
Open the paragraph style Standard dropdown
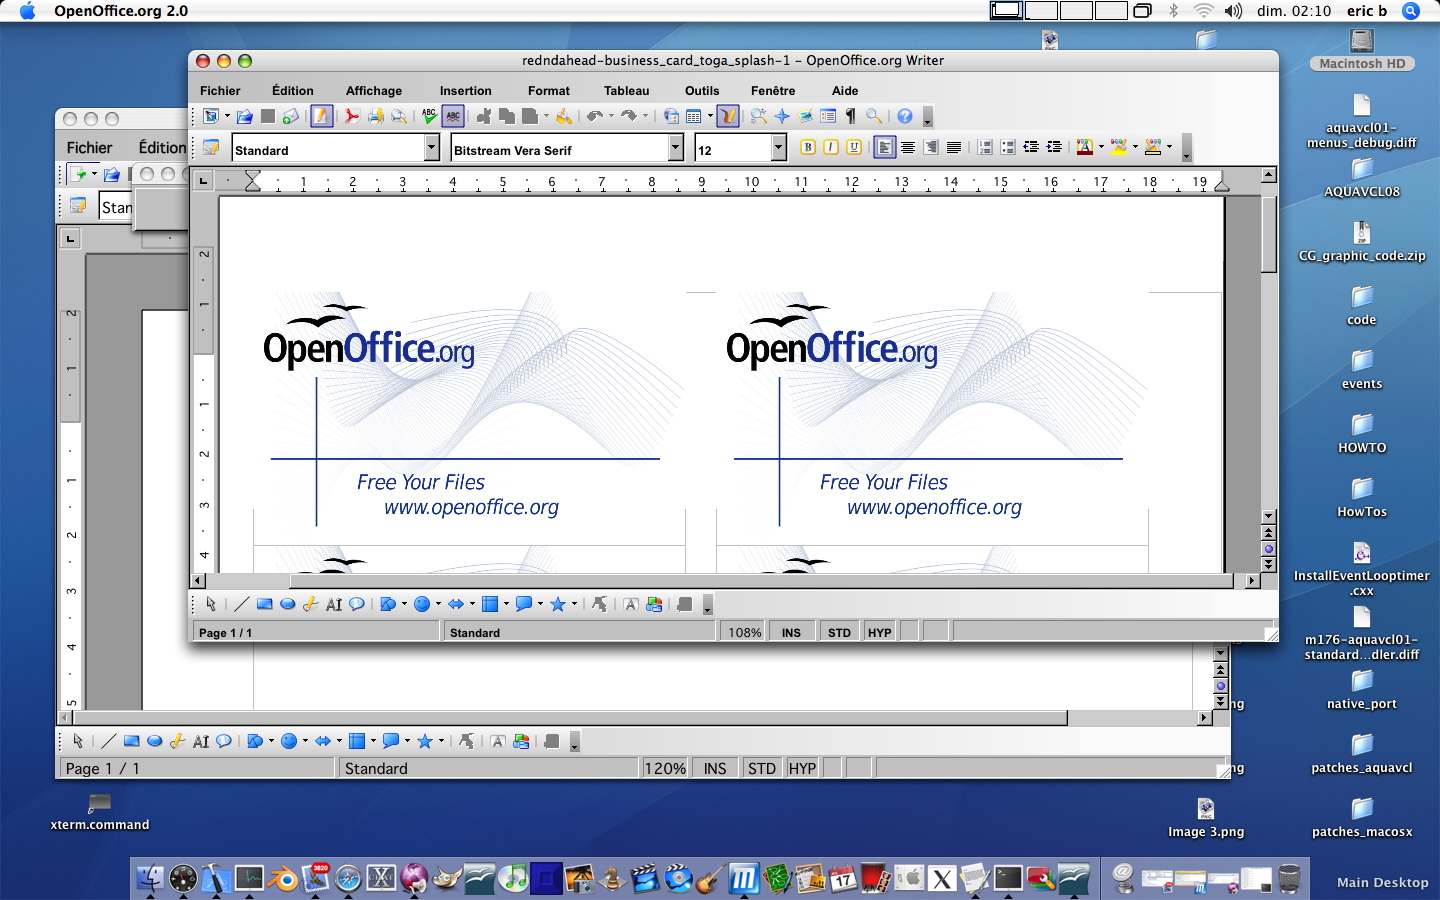coord(432,148)
